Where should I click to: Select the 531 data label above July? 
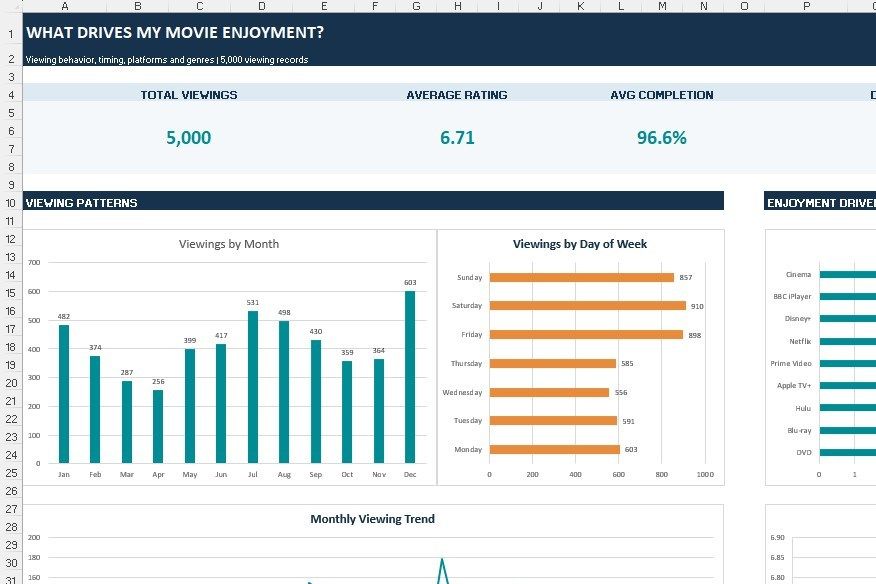coord(253,302)
